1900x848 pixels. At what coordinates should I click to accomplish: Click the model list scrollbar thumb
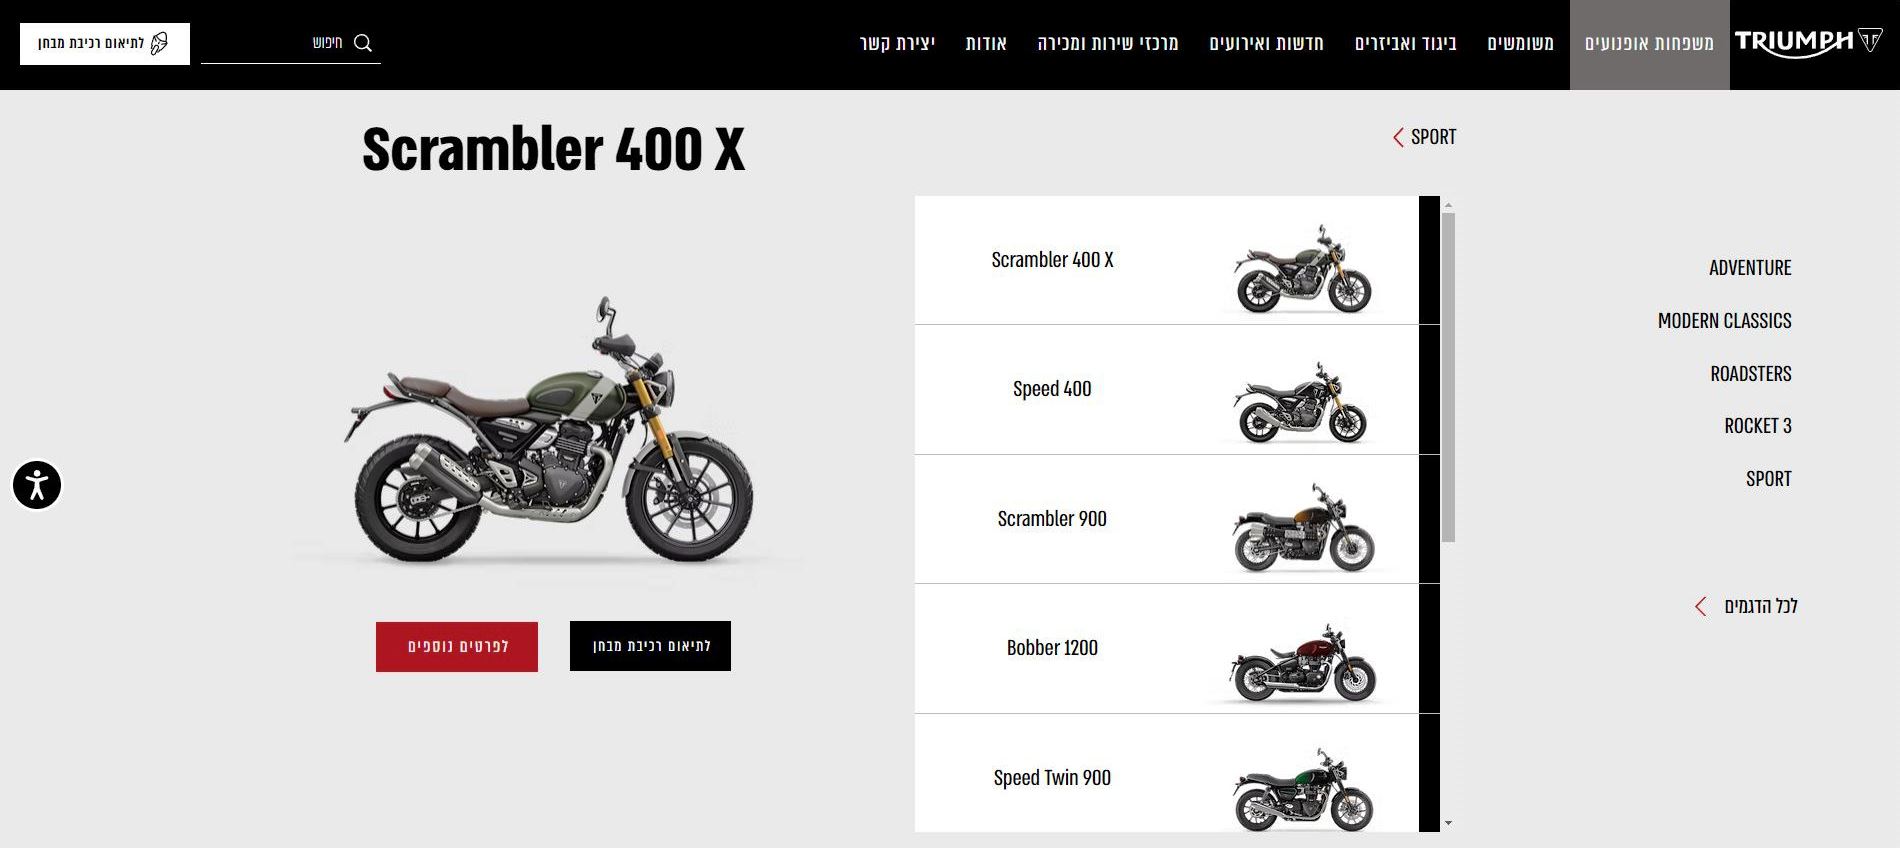coord(1448,378)
